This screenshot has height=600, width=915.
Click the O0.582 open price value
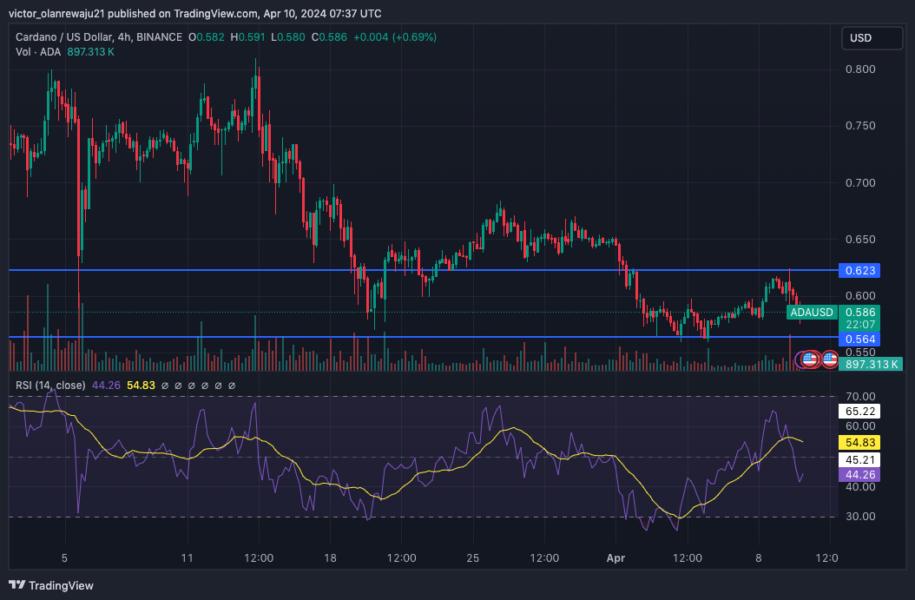(x=206, y=37)
